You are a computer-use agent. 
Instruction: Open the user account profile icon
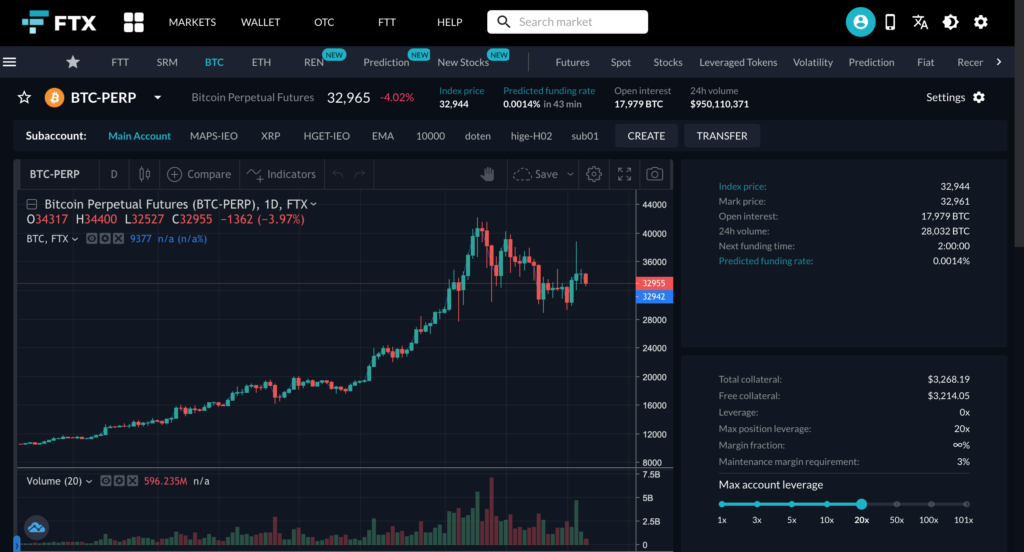click(x=860, y=22)
